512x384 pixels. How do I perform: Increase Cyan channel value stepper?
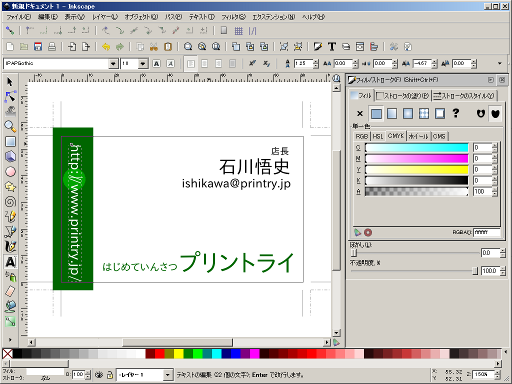(495, 145)
